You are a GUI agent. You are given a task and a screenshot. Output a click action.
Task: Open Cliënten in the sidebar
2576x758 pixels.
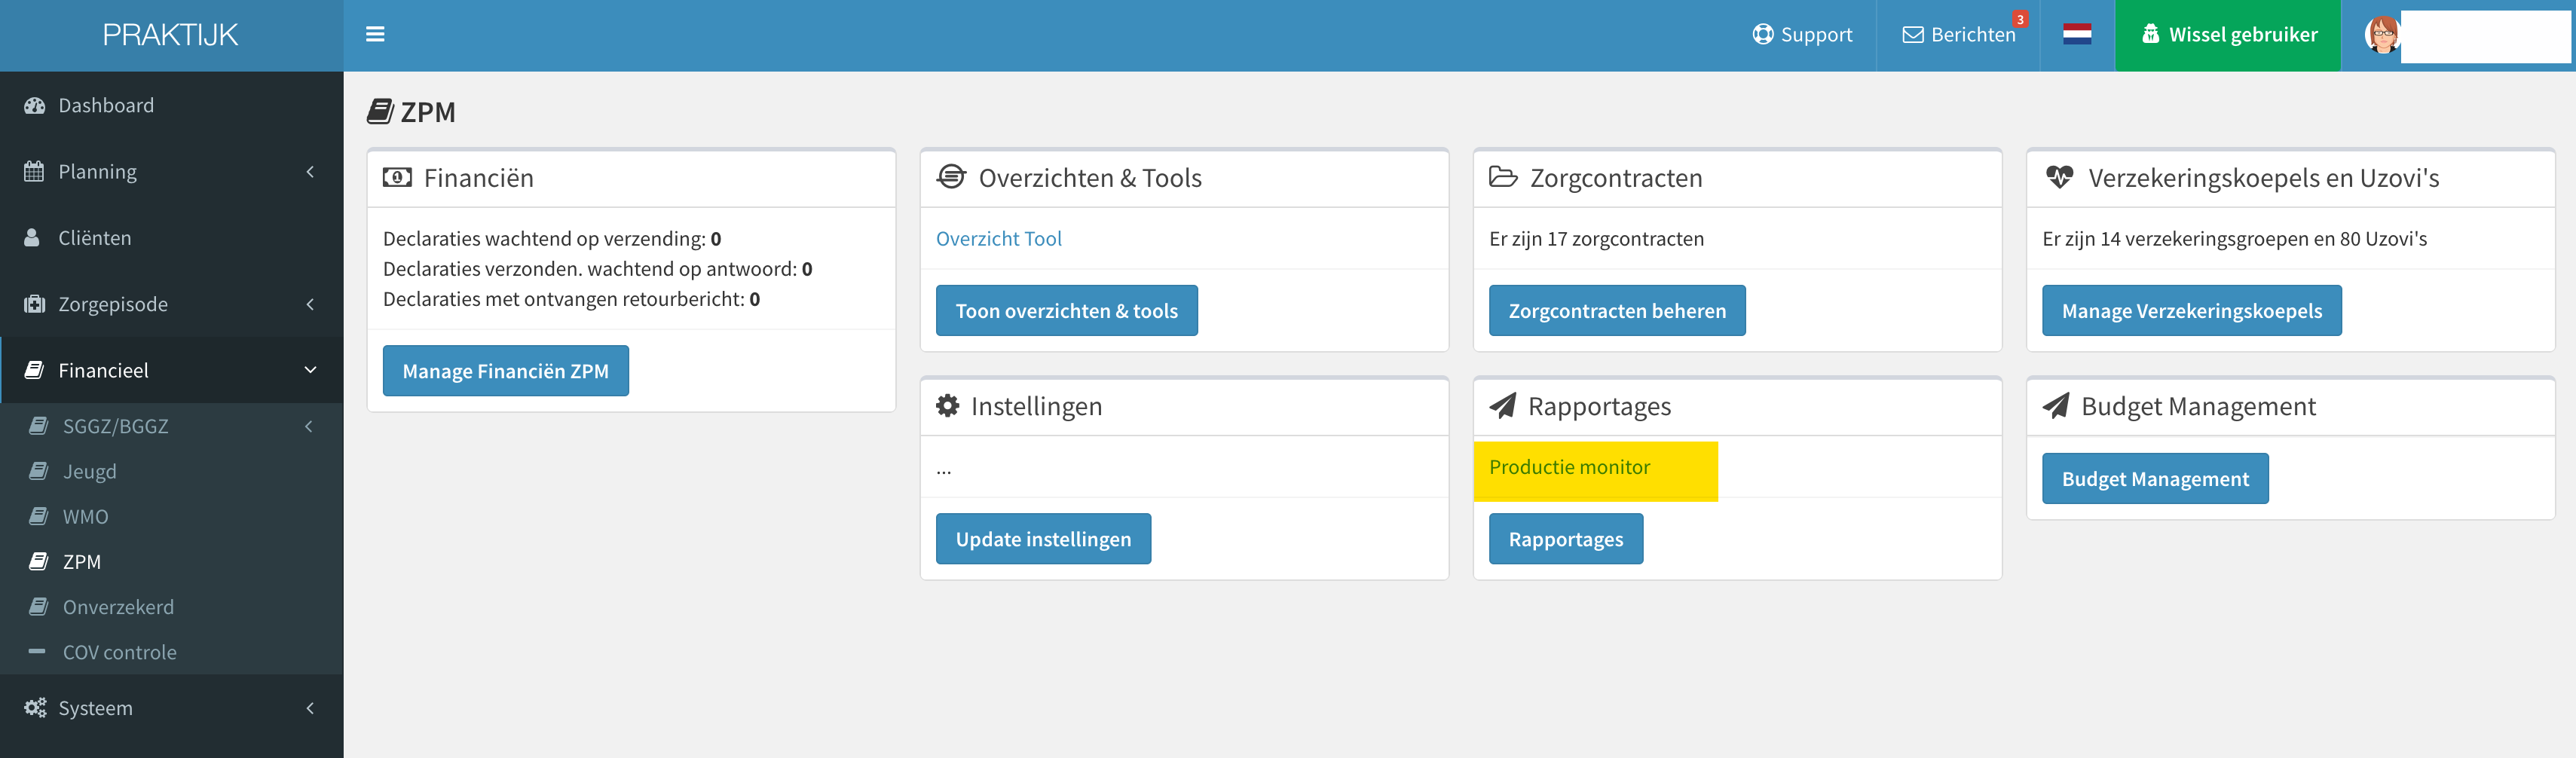coord(172,238)
